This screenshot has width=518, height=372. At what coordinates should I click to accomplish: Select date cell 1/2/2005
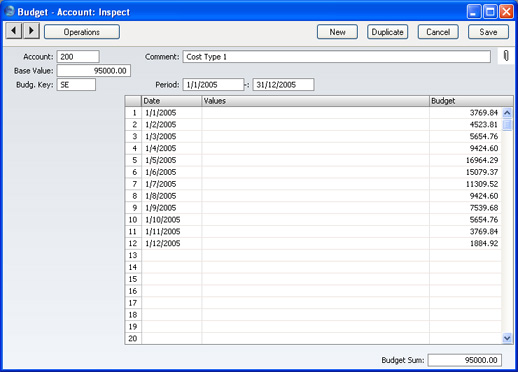point(172,125)
